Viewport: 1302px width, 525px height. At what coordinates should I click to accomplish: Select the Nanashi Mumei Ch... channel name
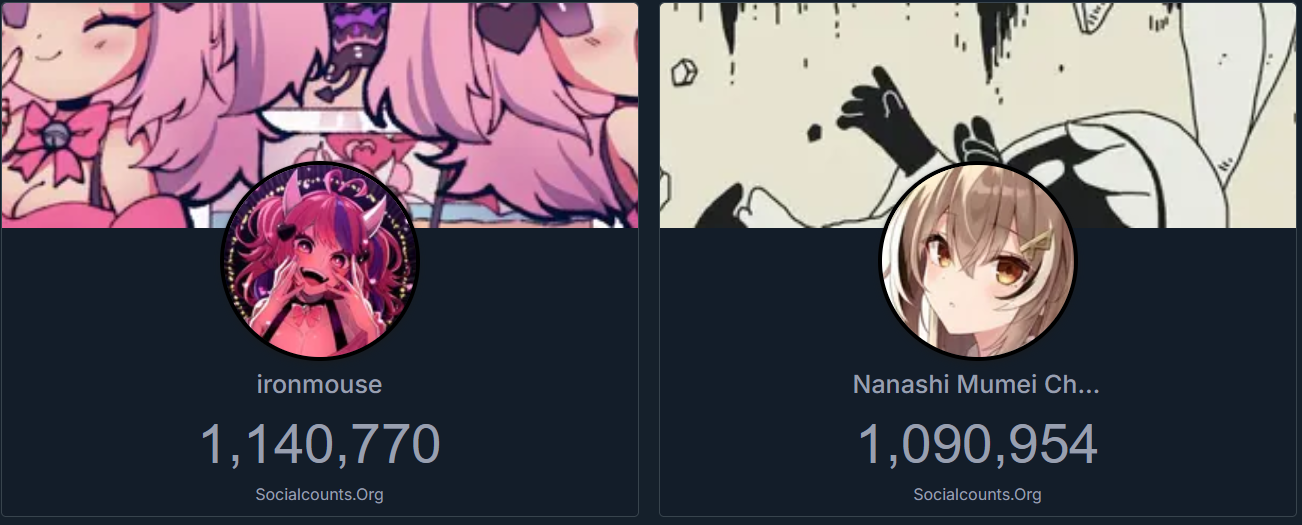click(976, 384)
